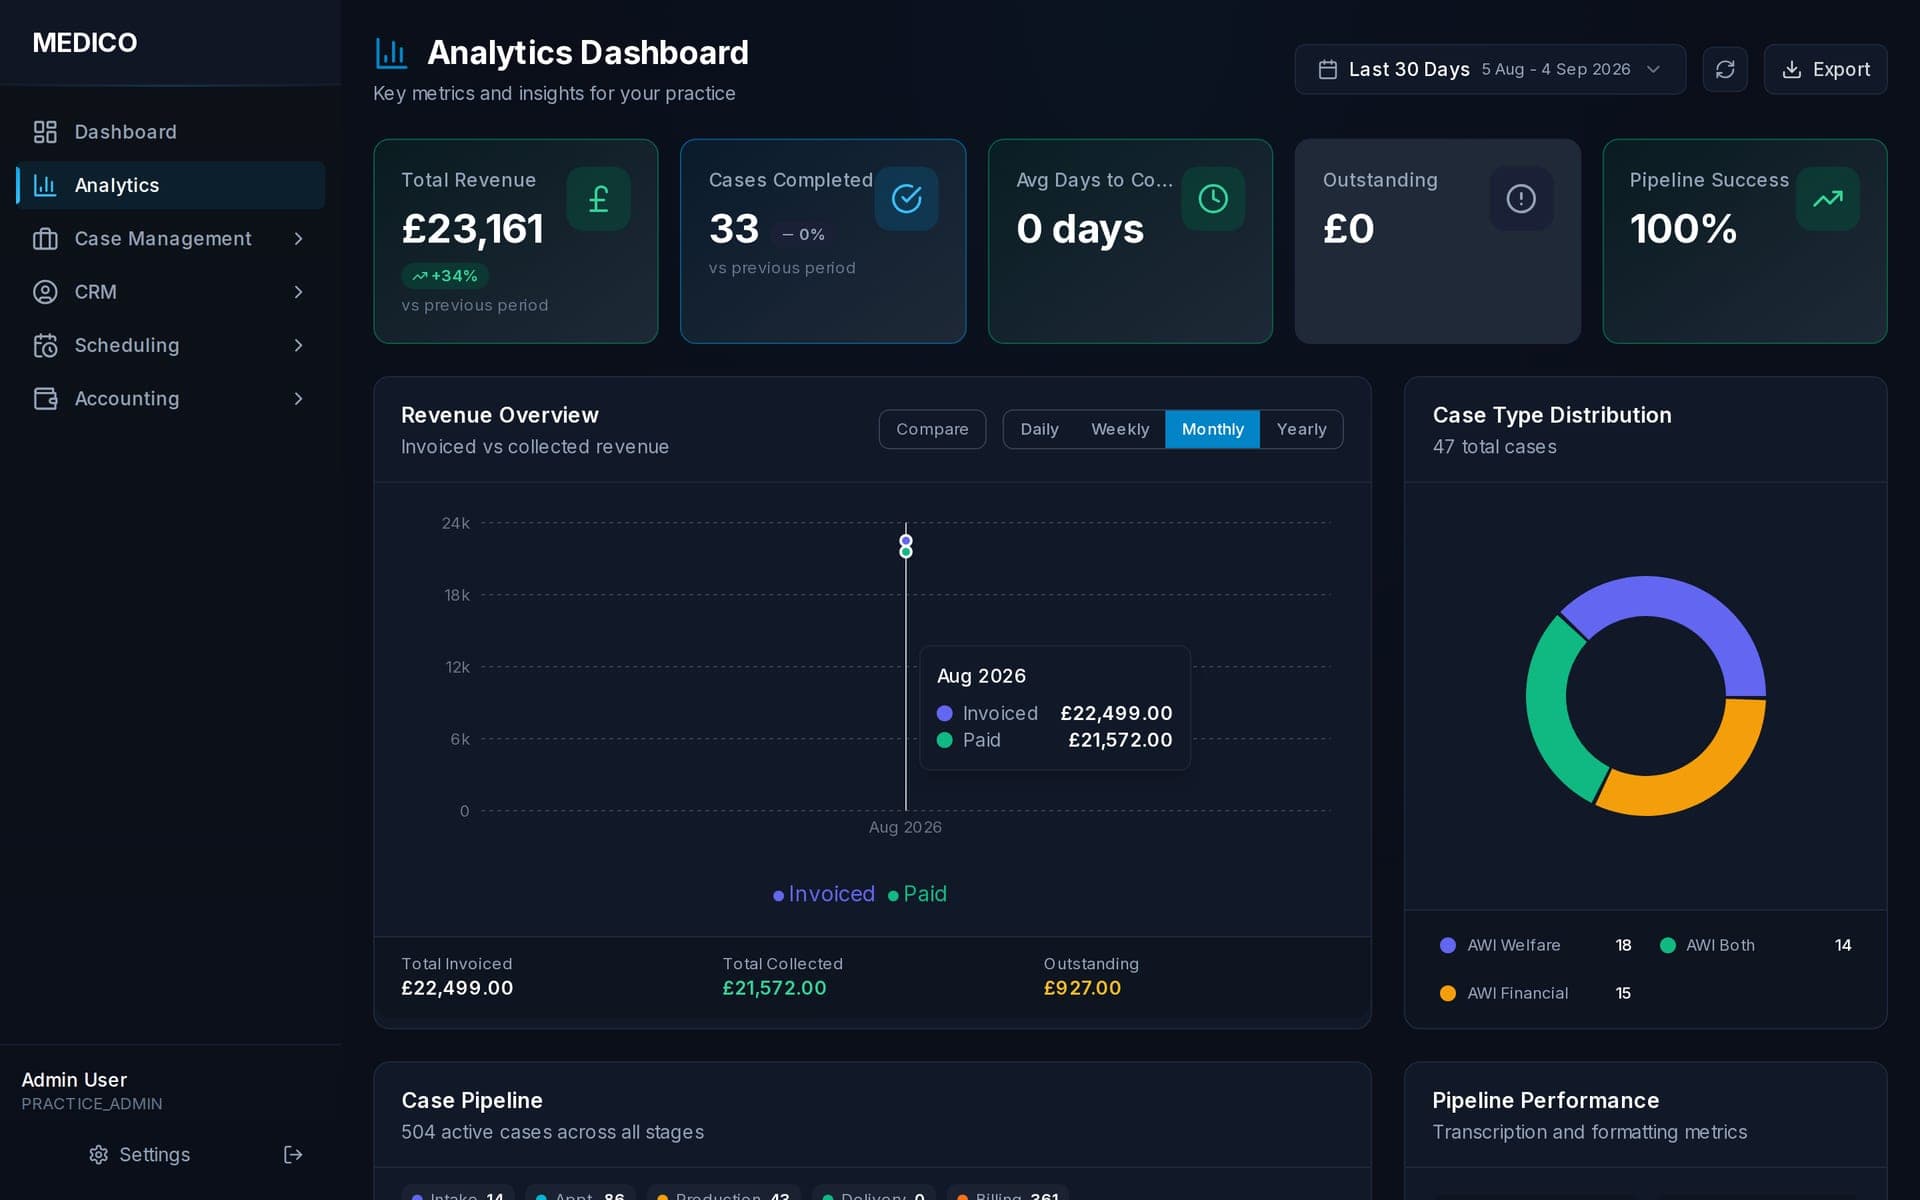
Task: Click the Pipeline Performance heading
Action: (1545, 1100)
